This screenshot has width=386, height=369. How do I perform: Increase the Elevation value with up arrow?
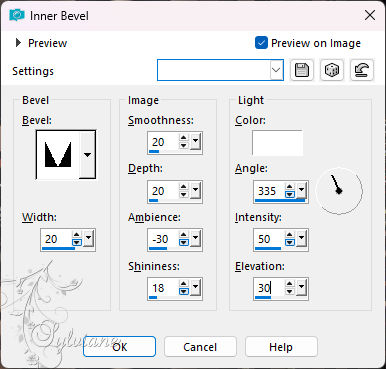(290, 284)
